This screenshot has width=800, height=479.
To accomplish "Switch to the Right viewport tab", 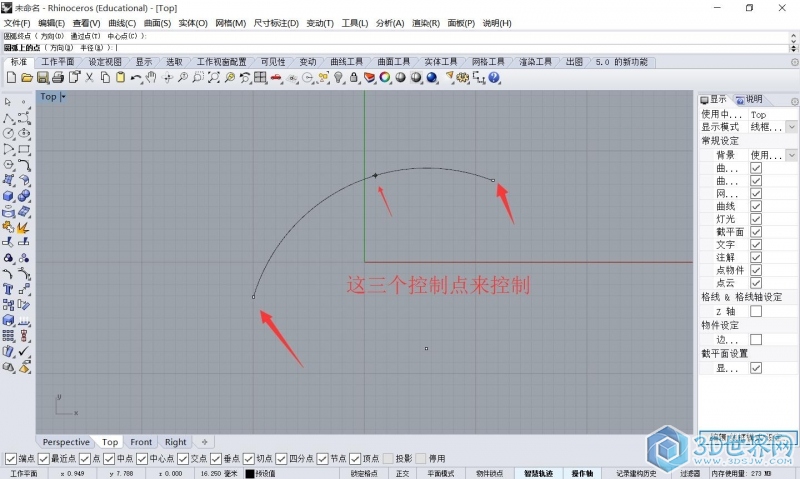I will (176, 442).
